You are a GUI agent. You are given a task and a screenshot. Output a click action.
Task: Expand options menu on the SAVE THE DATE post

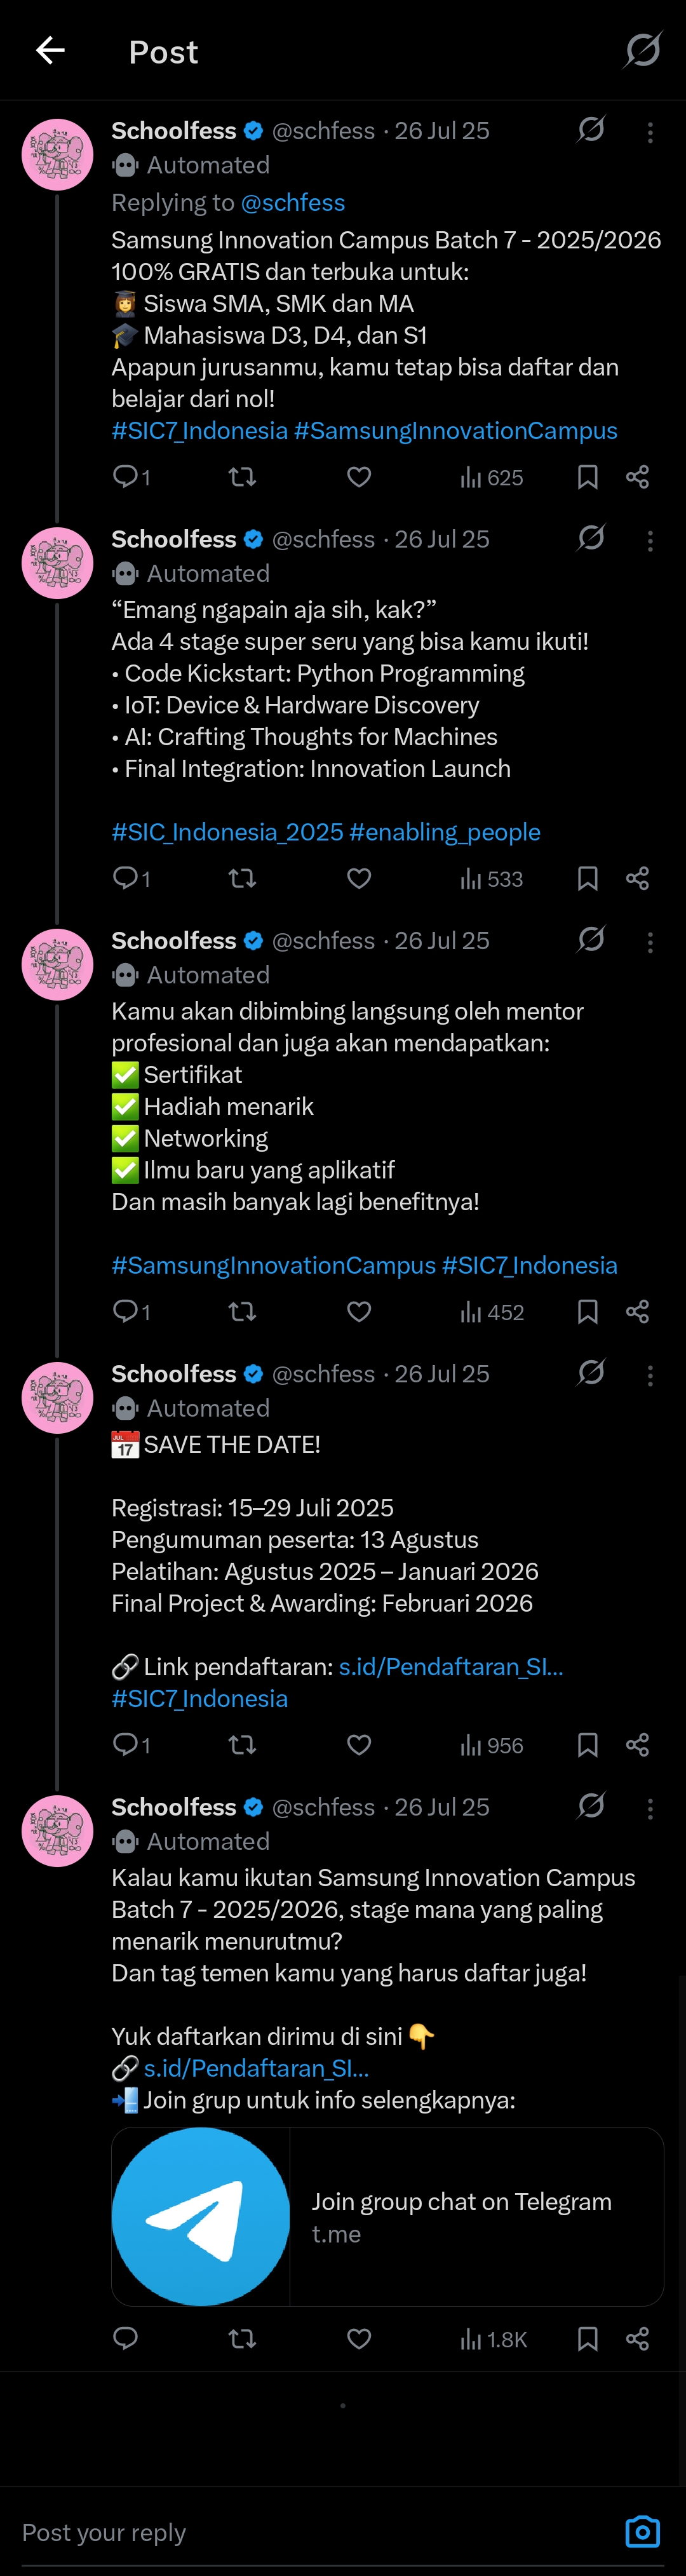pos(650,1375)
